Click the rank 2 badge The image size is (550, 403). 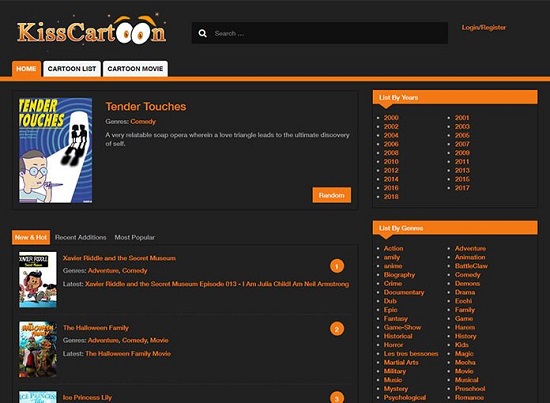tap(337, 329)
